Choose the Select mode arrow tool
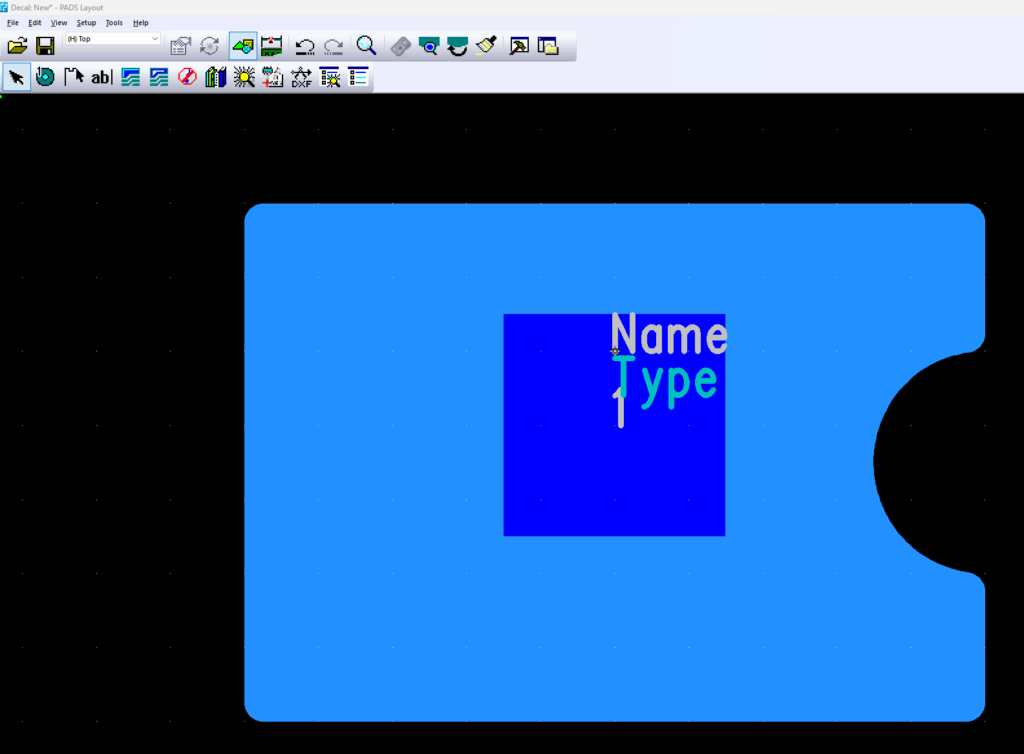Screen dimensions: 1024x754 (x=17, y=77)
